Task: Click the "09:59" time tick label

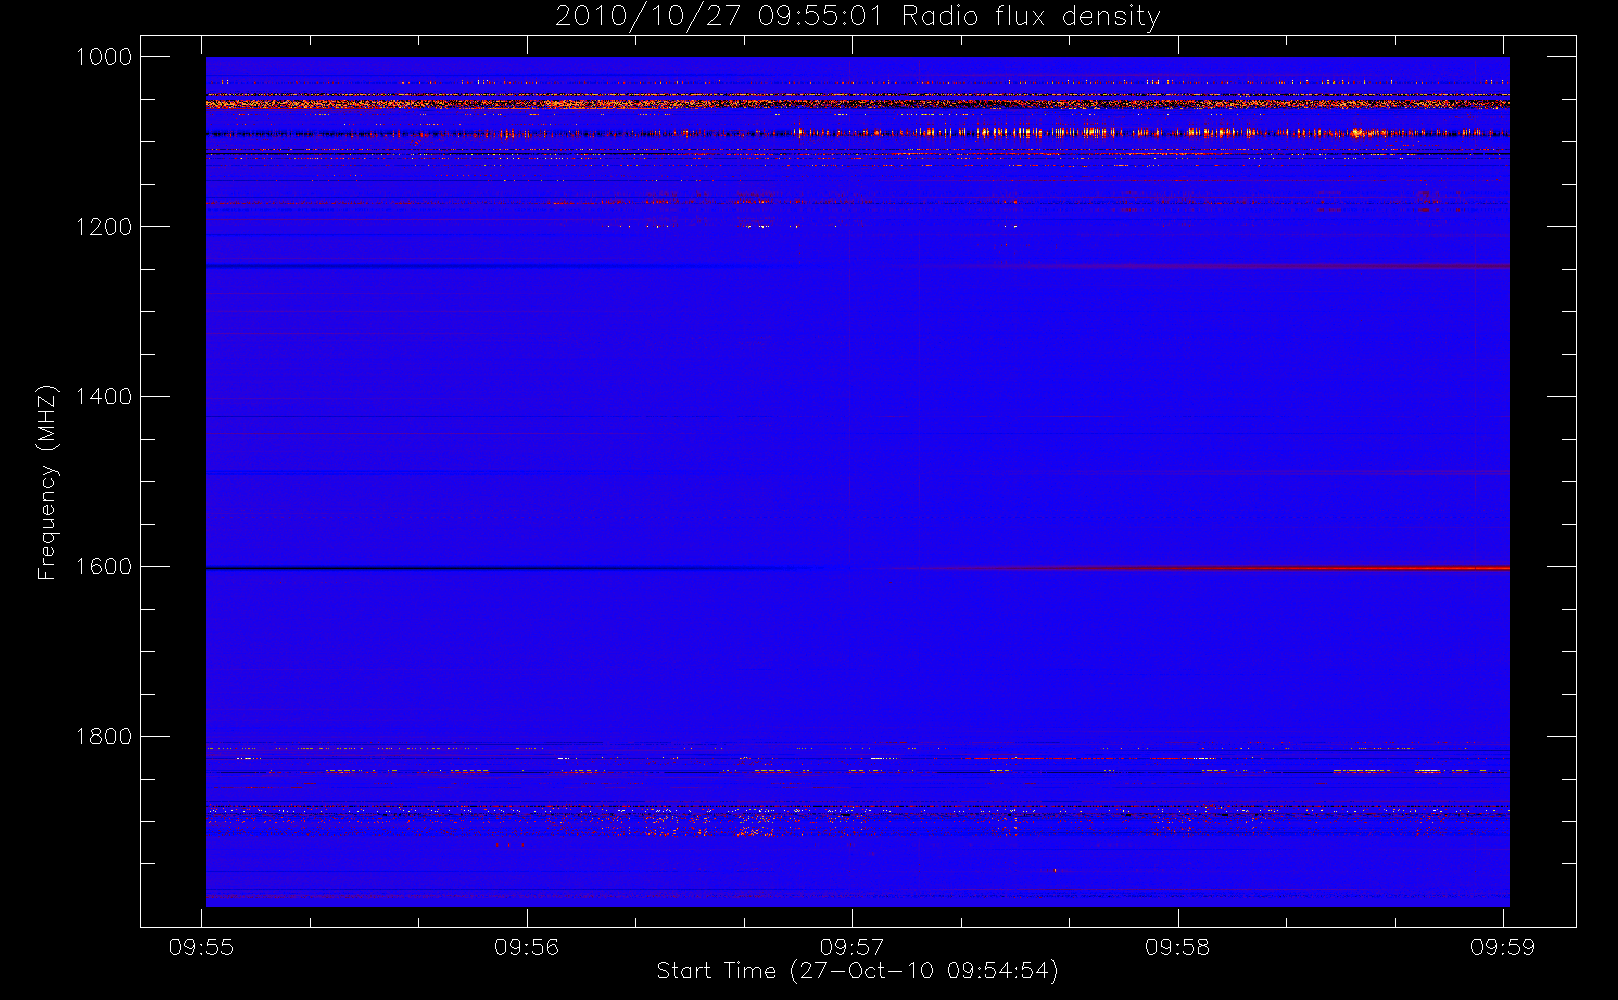Action: click(x=1502, y=947)
